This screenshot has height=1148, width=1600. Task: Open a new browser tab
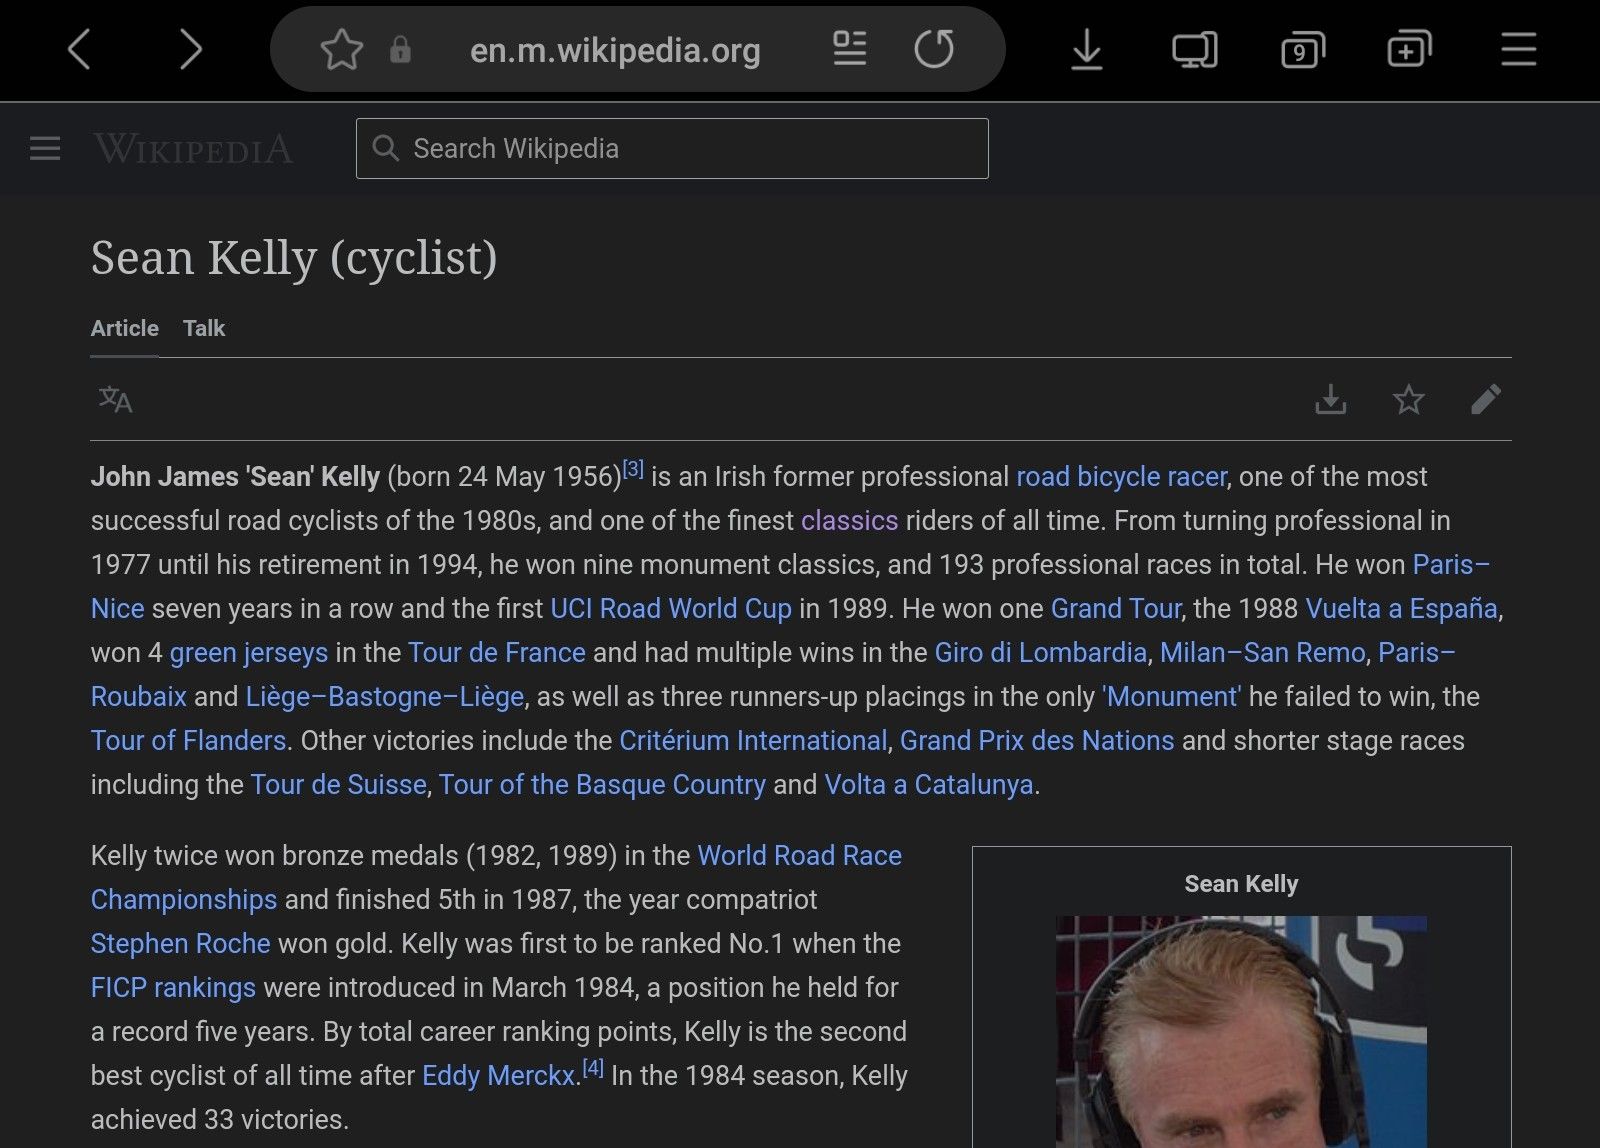(1409, 50)
